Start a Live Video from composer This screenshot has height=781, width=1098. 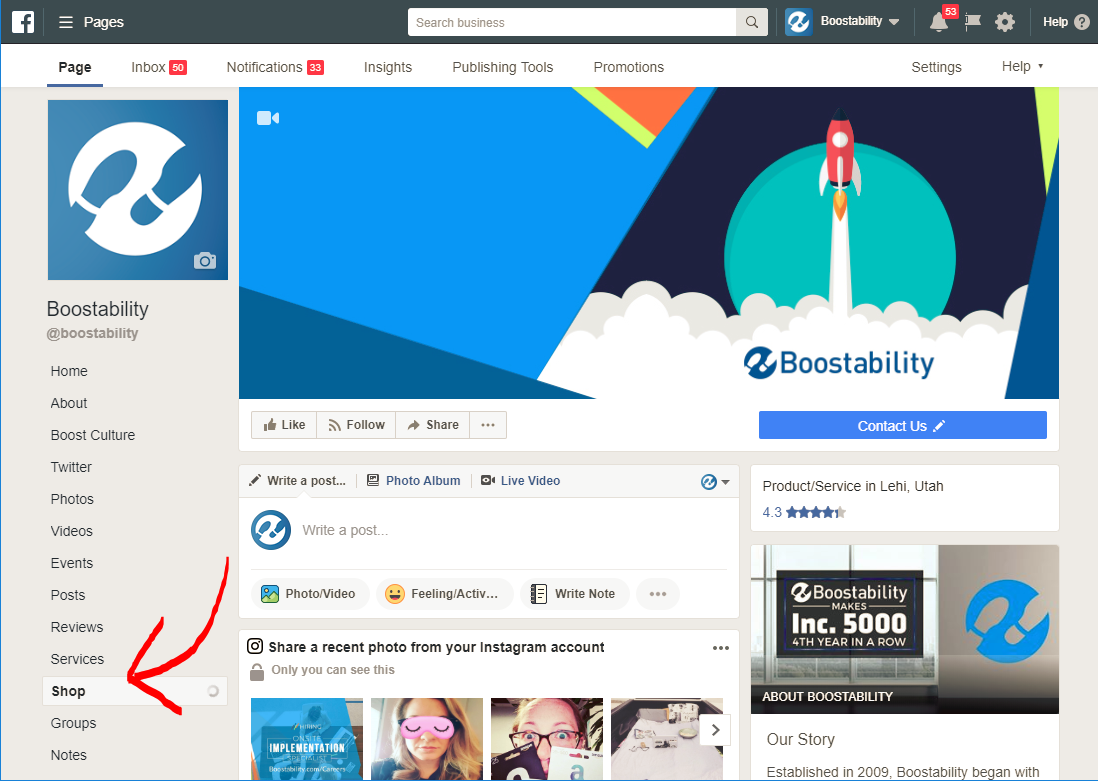tap(520, 481)
